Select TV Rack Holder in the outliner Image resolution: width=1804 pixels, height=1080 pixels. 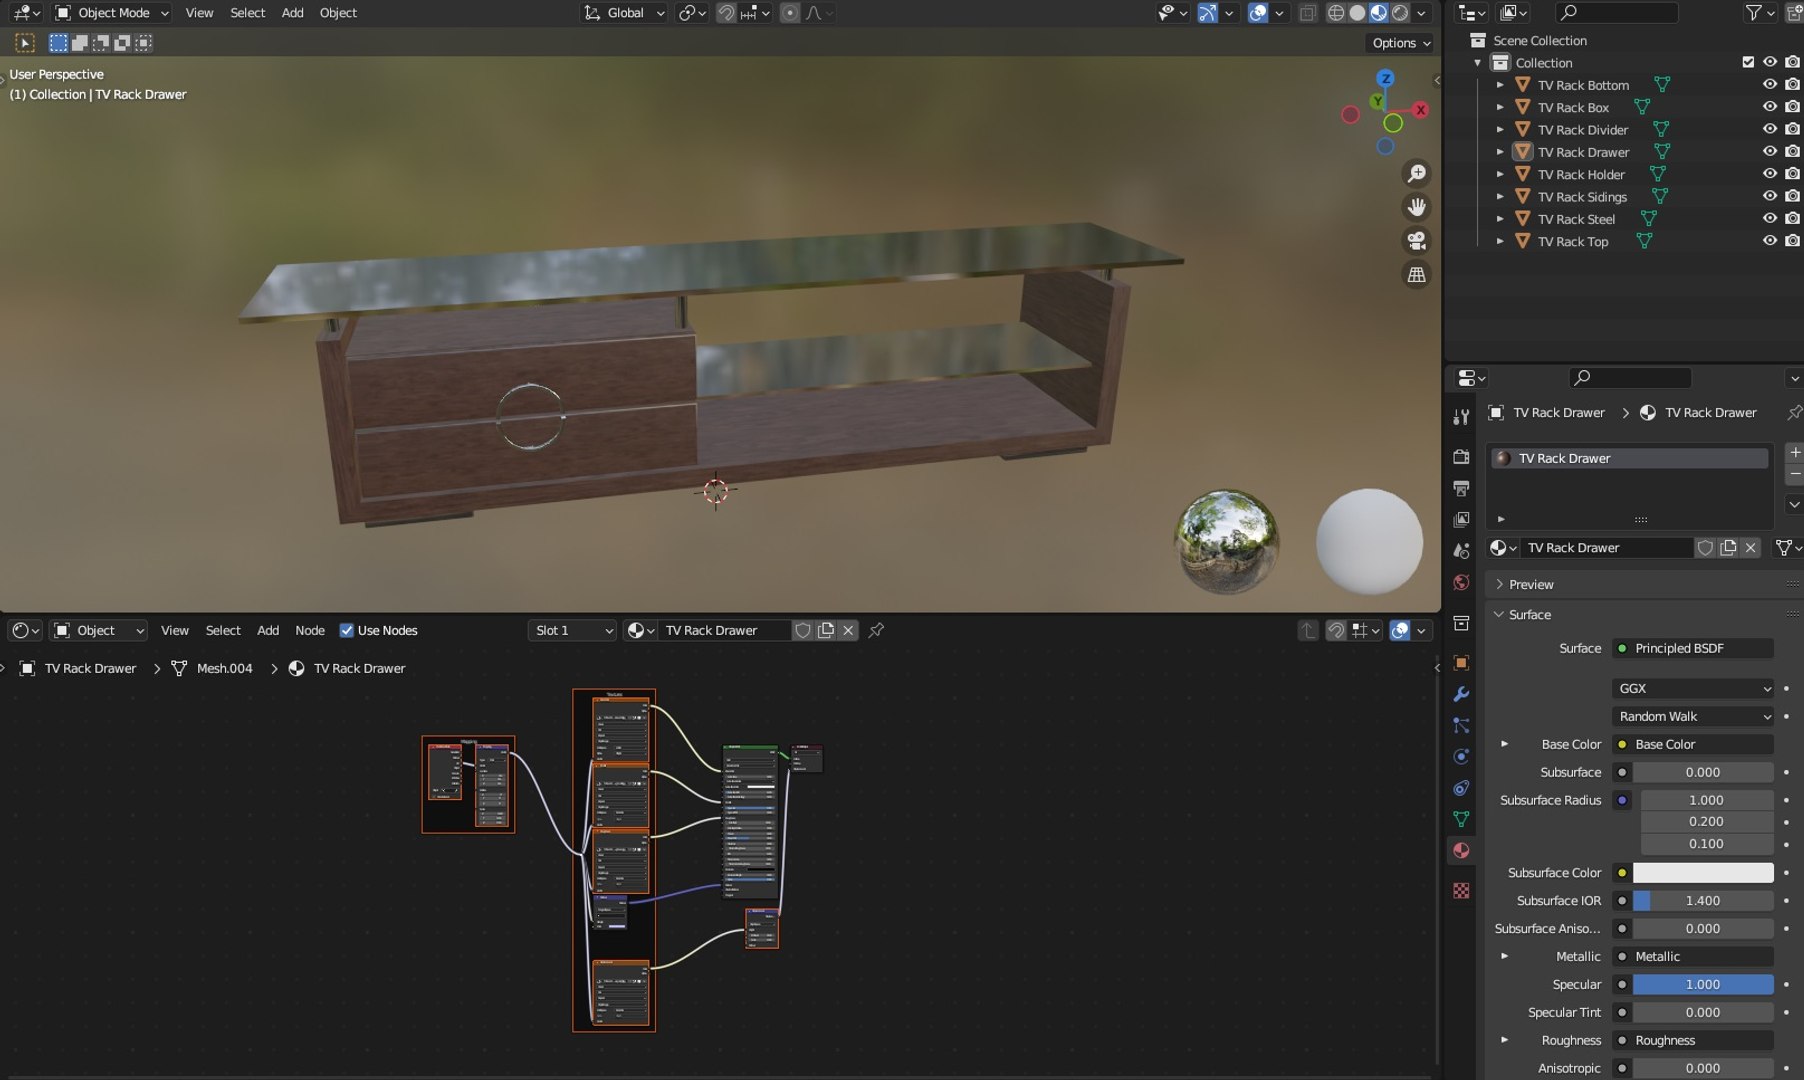[1581, 174]
